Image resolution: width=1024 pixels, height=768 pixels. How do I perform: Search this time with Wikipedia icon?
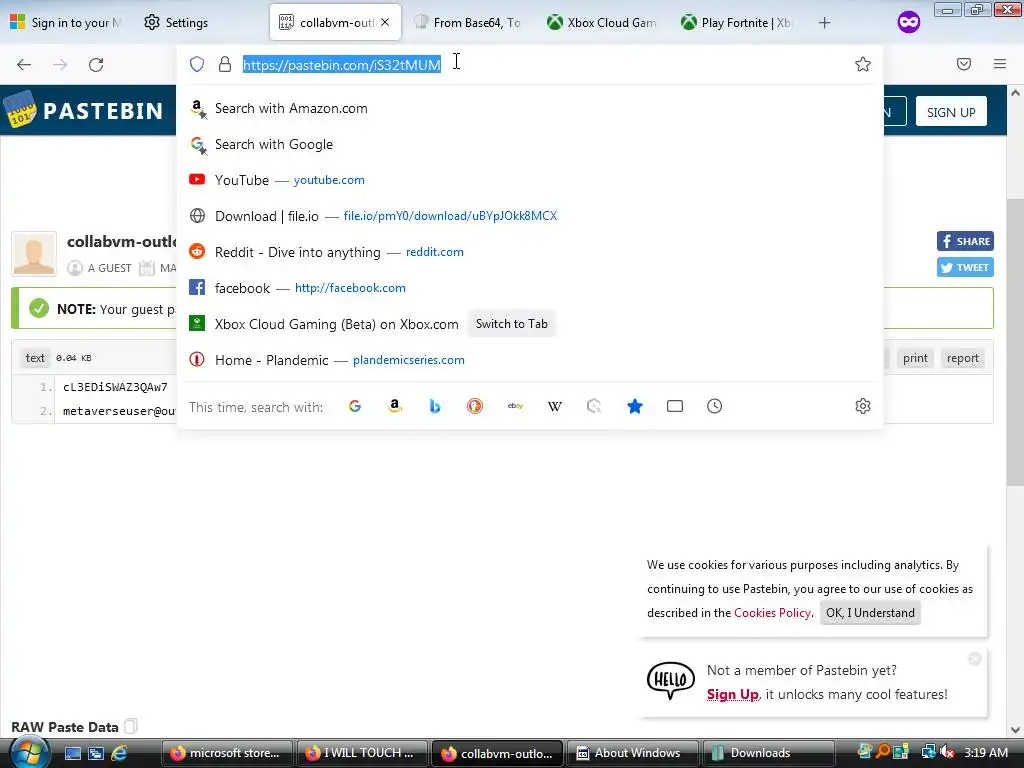pos(554,406)
